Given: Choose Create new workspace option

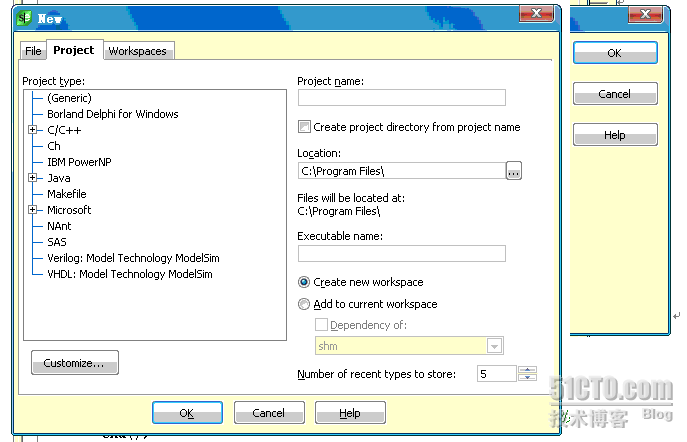Looking at the screenshot, I should [x=304, y=282].
